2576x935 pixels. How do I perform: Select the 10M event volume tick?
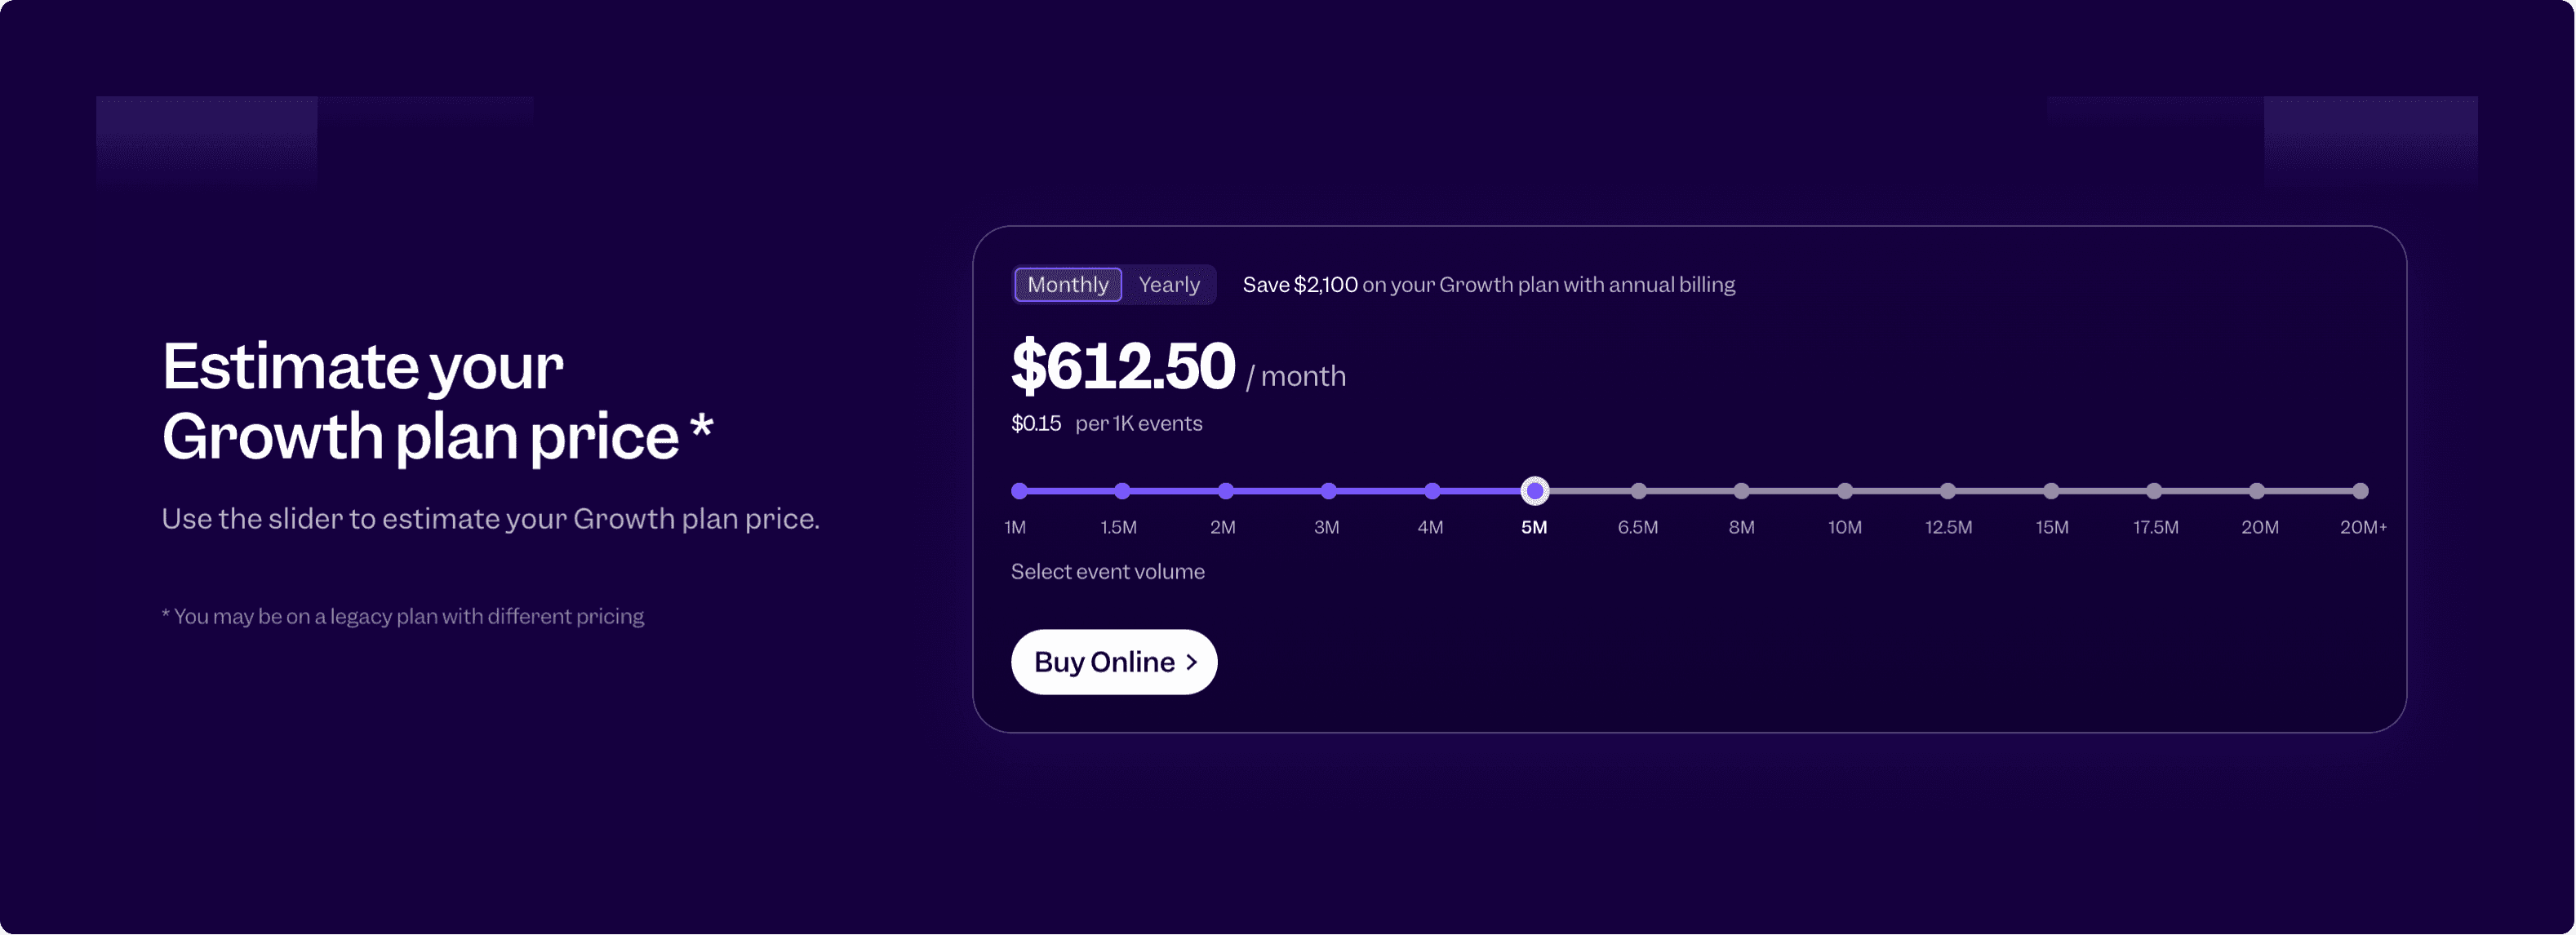click(x=1845, y=490)
